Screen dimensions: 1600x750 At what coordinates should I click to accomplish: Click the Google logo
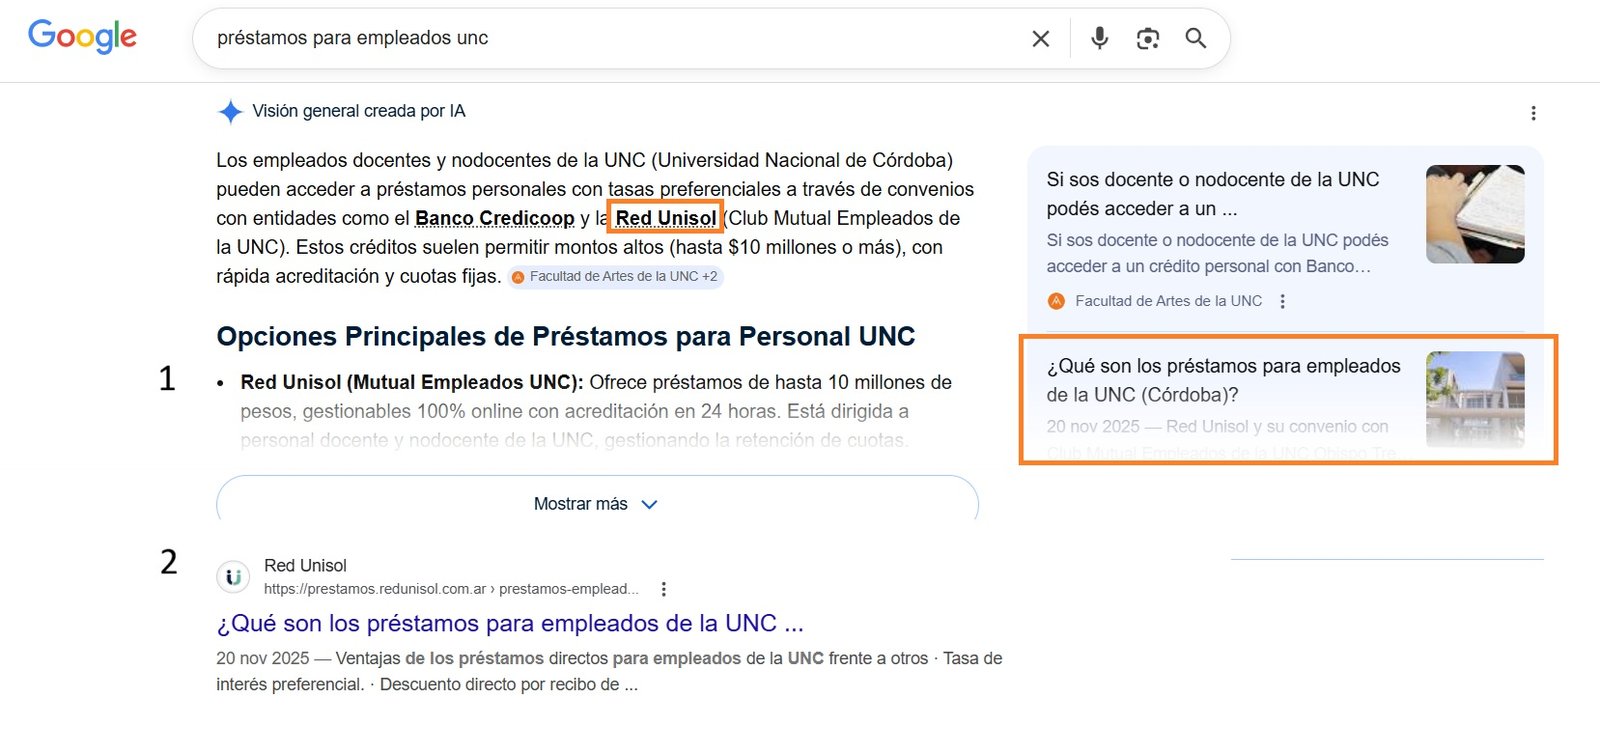82,37
